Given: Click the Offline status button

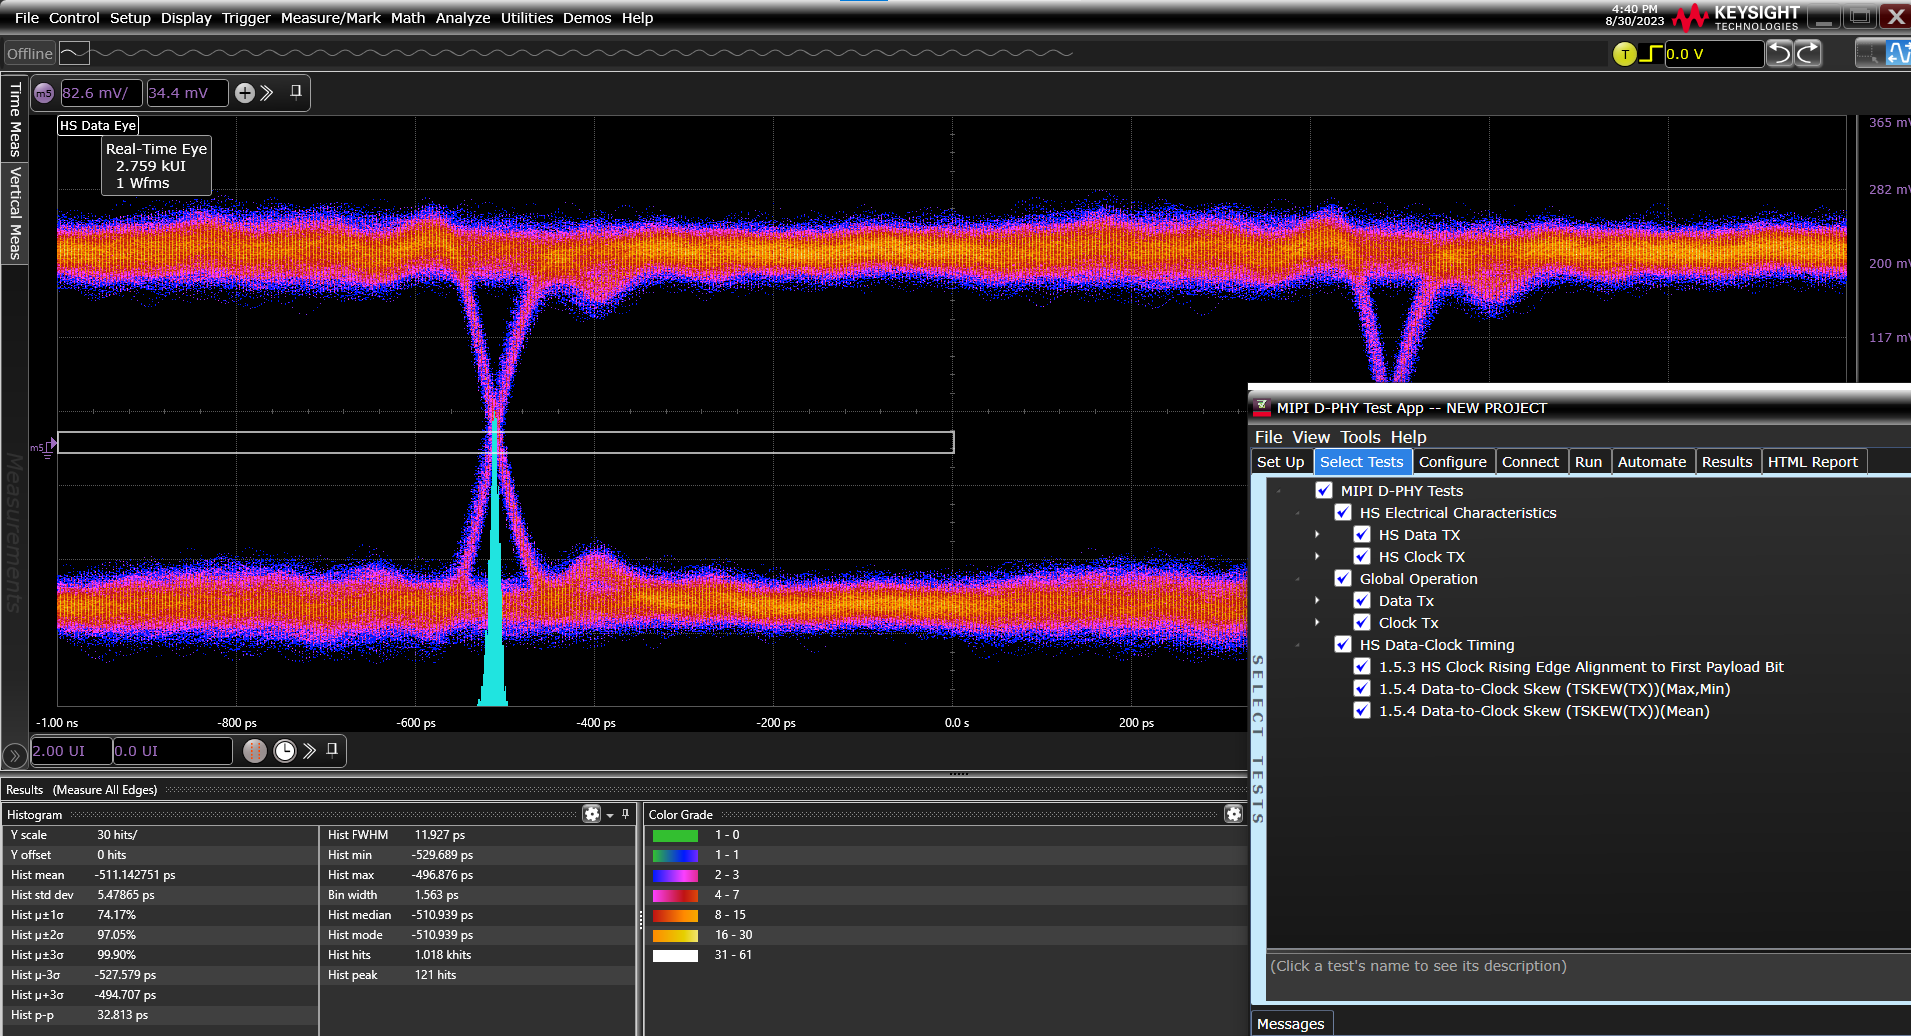Looking at the screenshot, I should coord(29,54).
